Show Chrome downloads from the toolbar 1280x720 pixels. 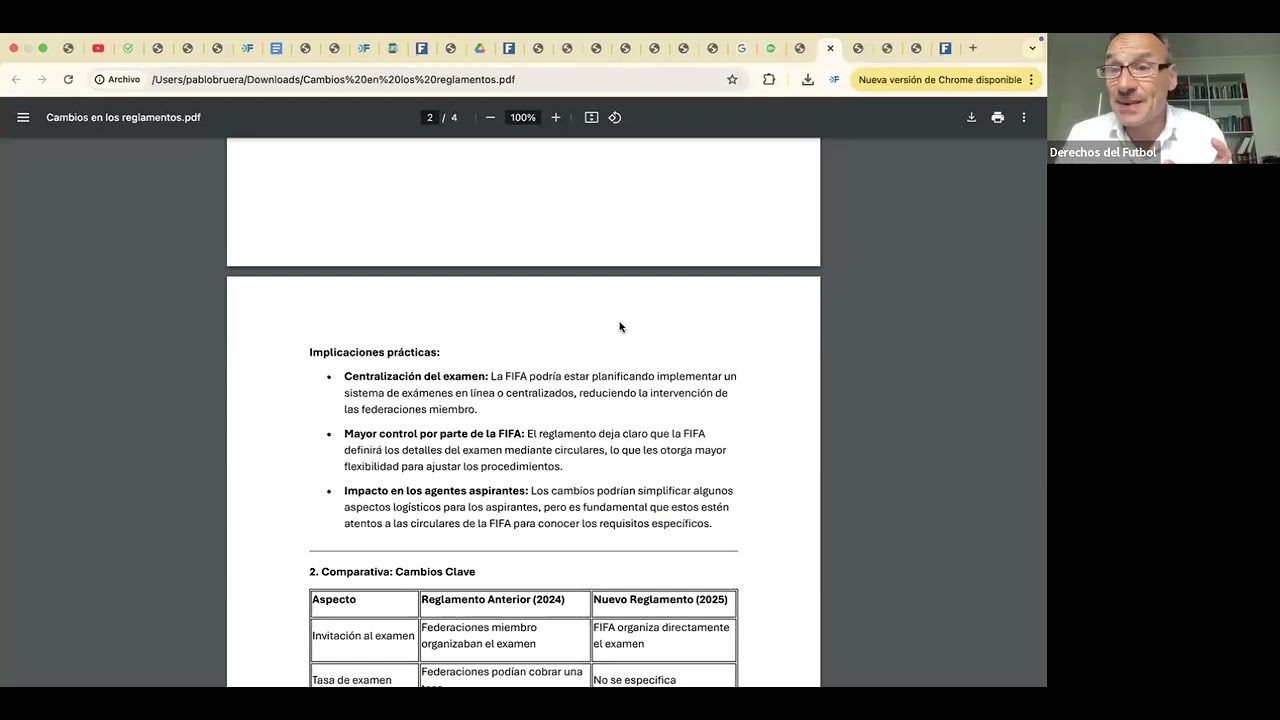point(808,79)
